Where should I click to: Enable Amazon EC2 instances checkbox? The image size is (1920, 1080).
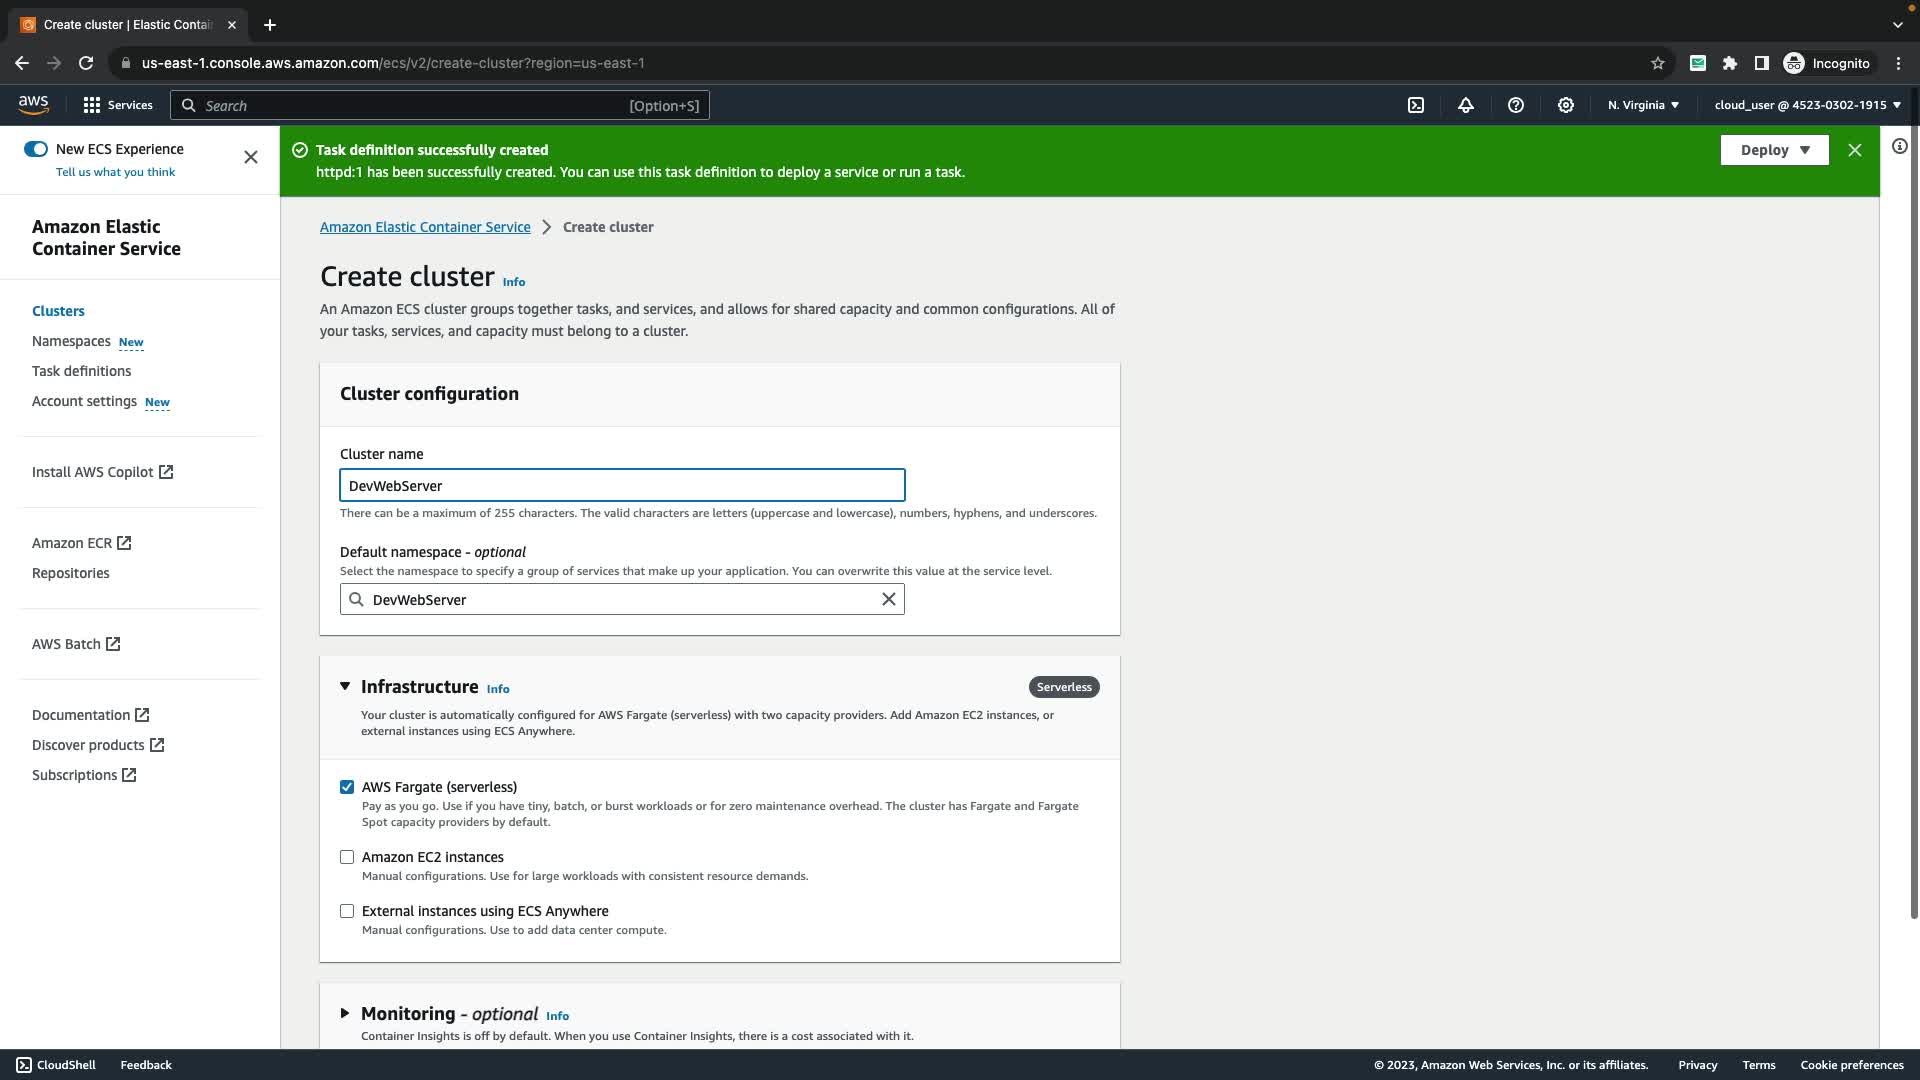[347, 857]
